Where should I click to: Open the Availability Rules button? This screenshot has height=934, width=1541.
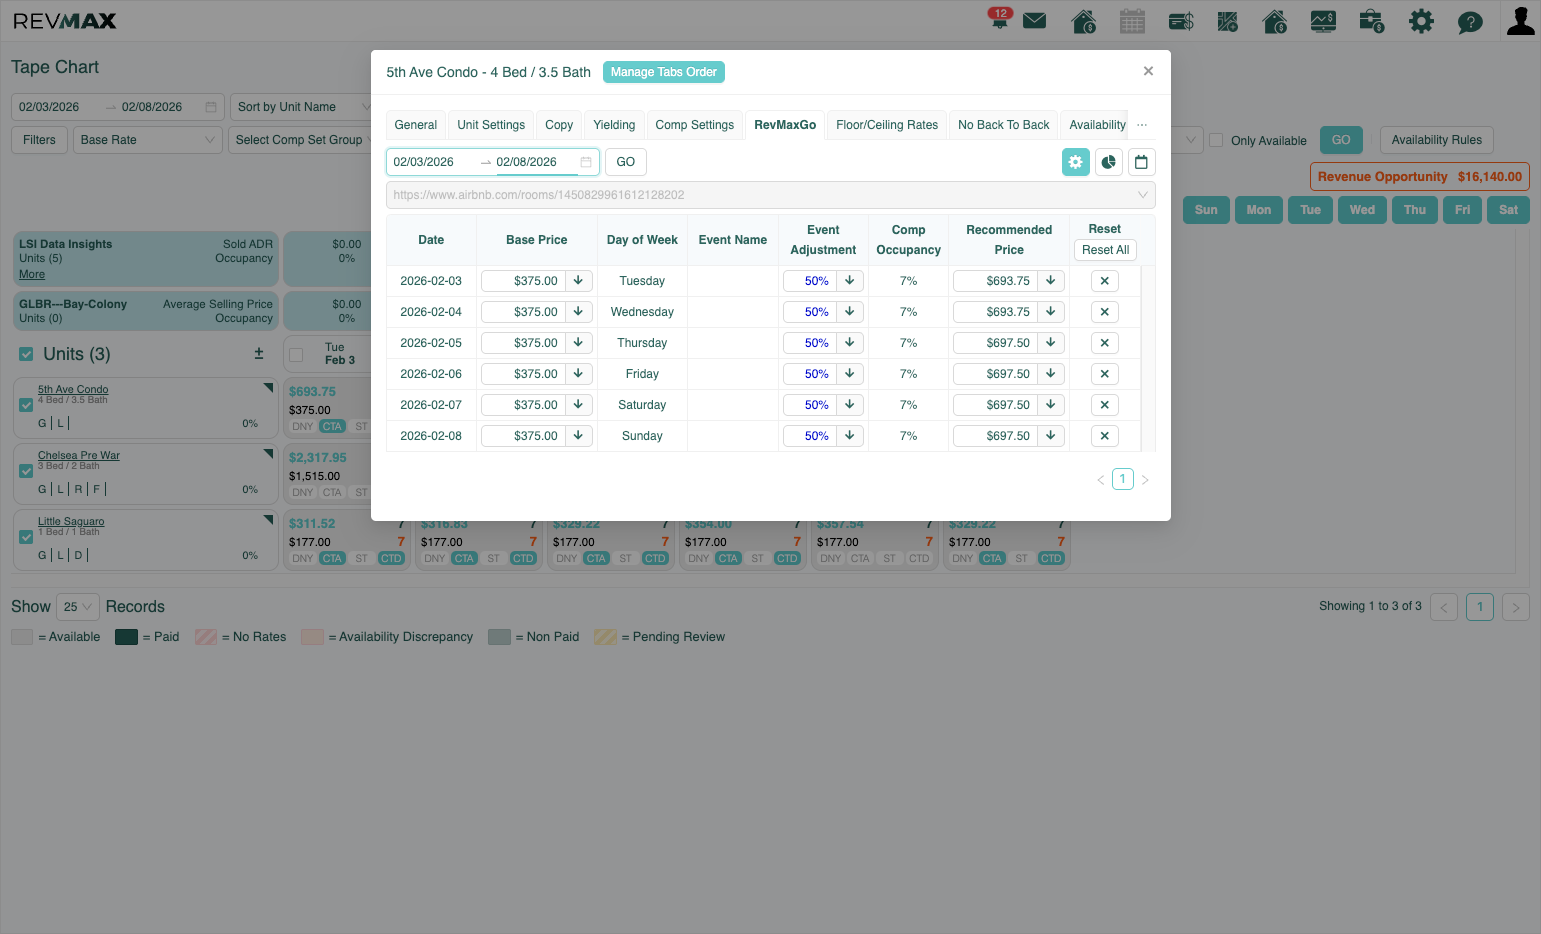(x=1437, y=140)
